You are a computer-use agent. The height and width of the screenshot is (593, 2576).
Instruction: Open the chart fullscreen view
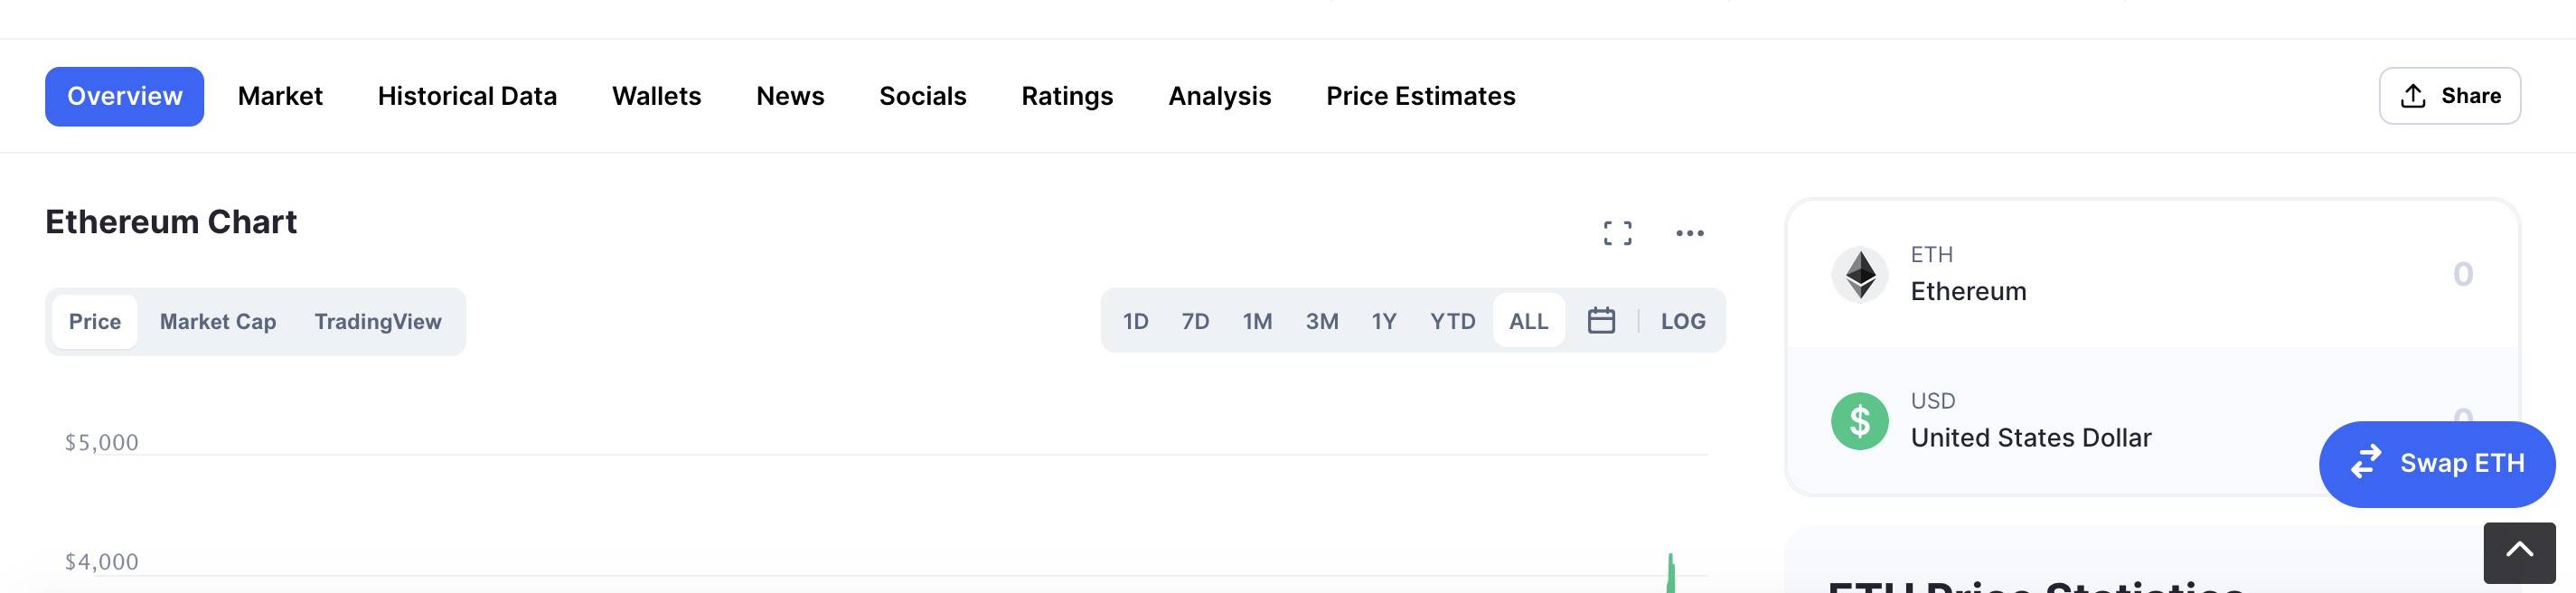[1619, 232]
